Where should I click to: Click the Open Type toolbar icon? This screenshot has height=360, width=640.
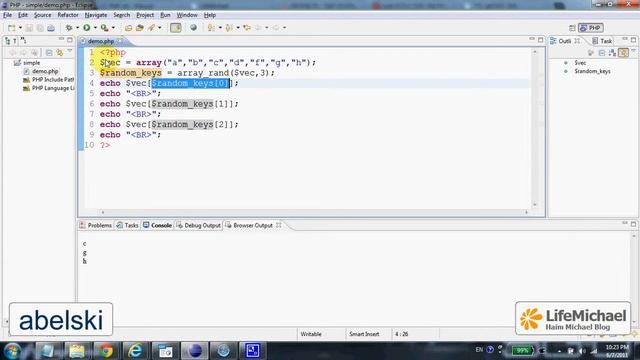point(128,28)
